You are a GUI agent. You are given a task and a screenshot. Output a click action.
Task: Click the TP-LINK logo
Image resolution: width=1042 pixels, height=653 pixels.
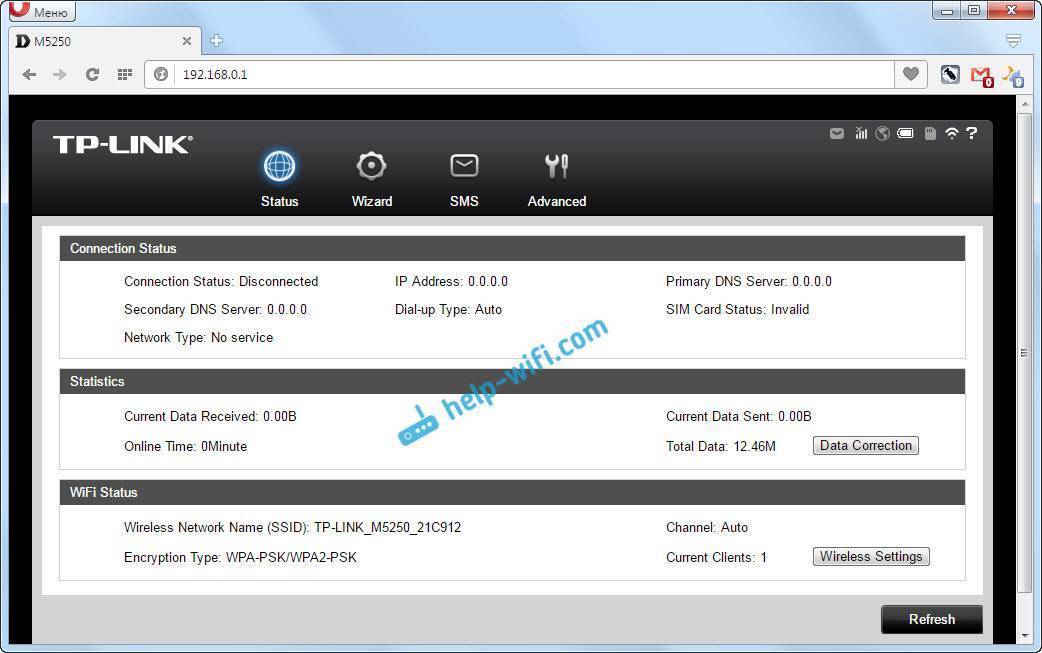(x=123, y=144)
